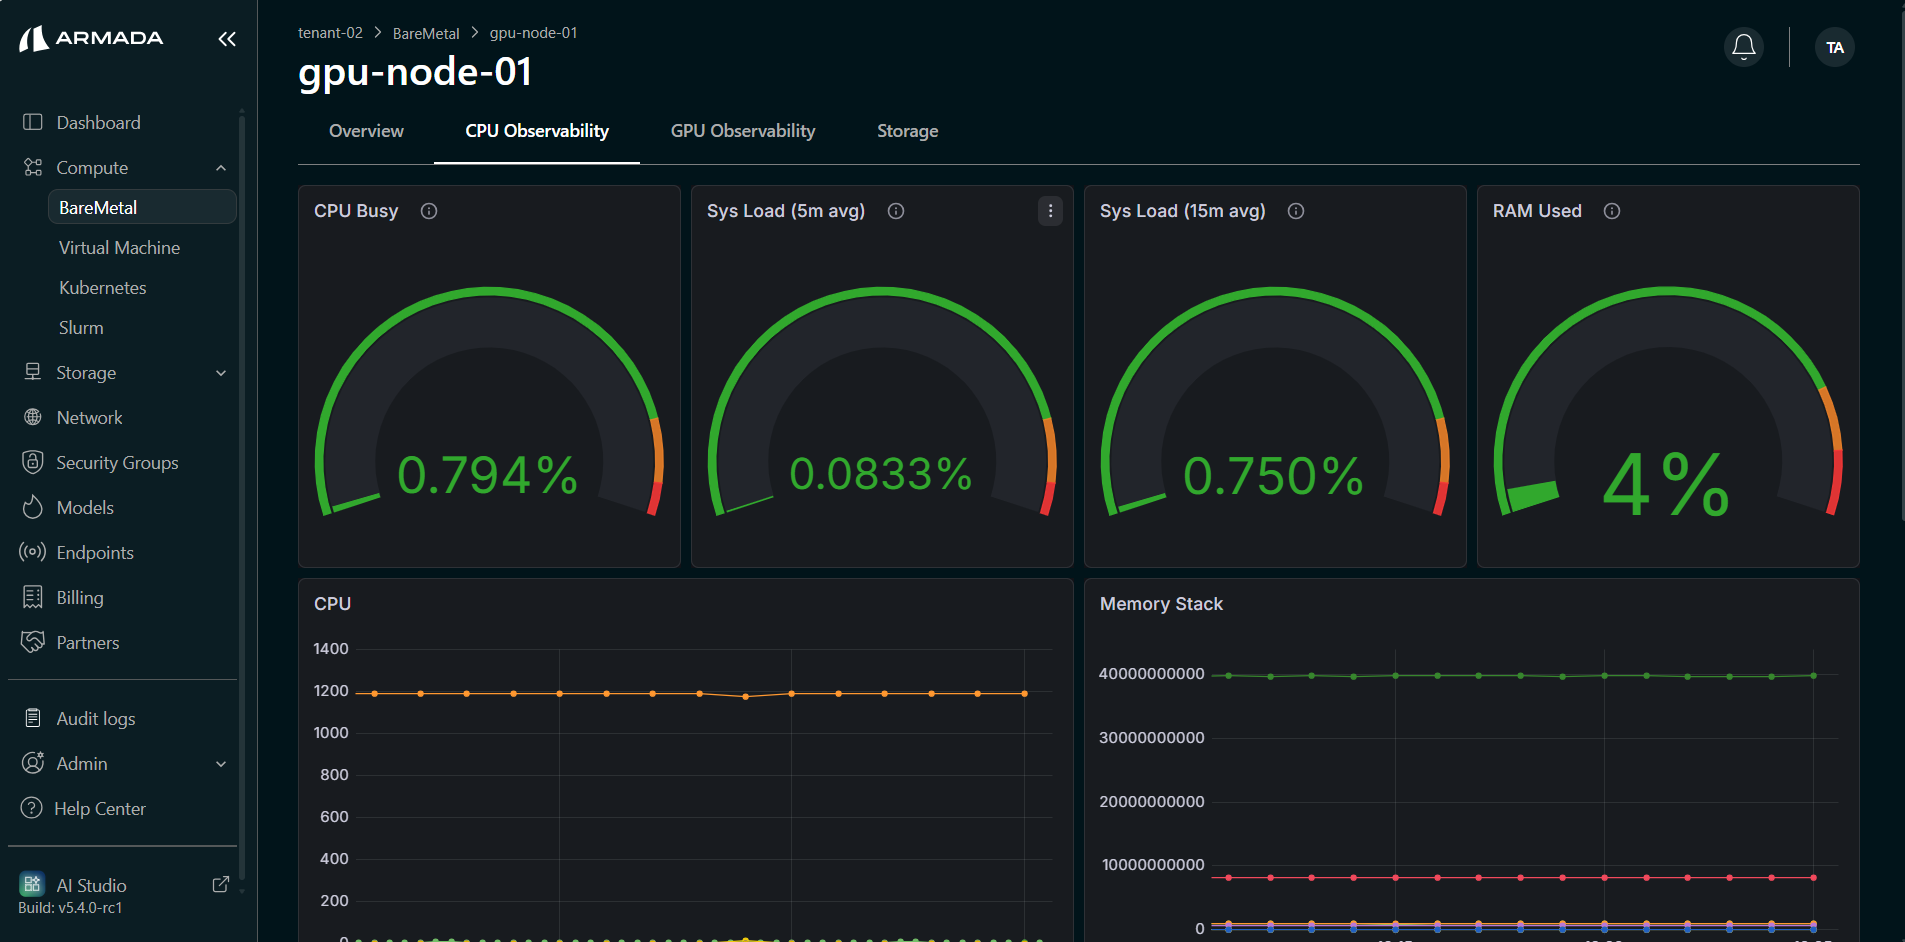
Task: Open the Security Groups page
Action: tap(117, 462)
